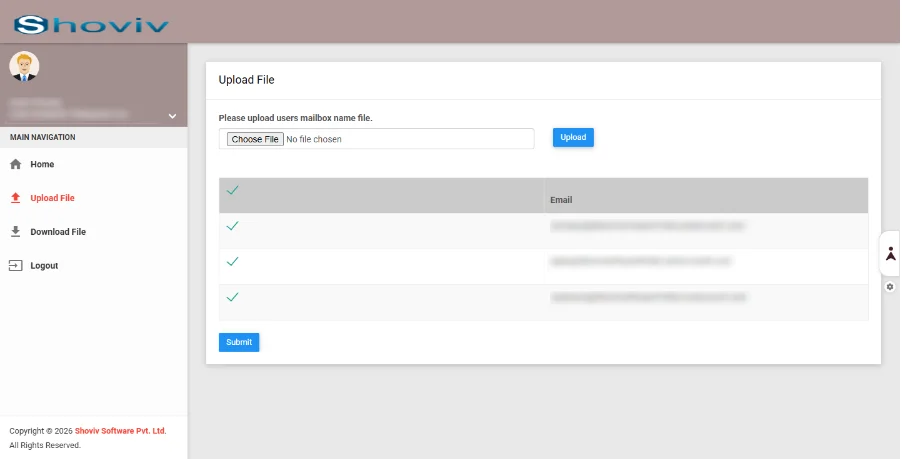902x459 pixels.
Task: Click the 'No file chosen' file input field
Action: click(x=377, y=139)
